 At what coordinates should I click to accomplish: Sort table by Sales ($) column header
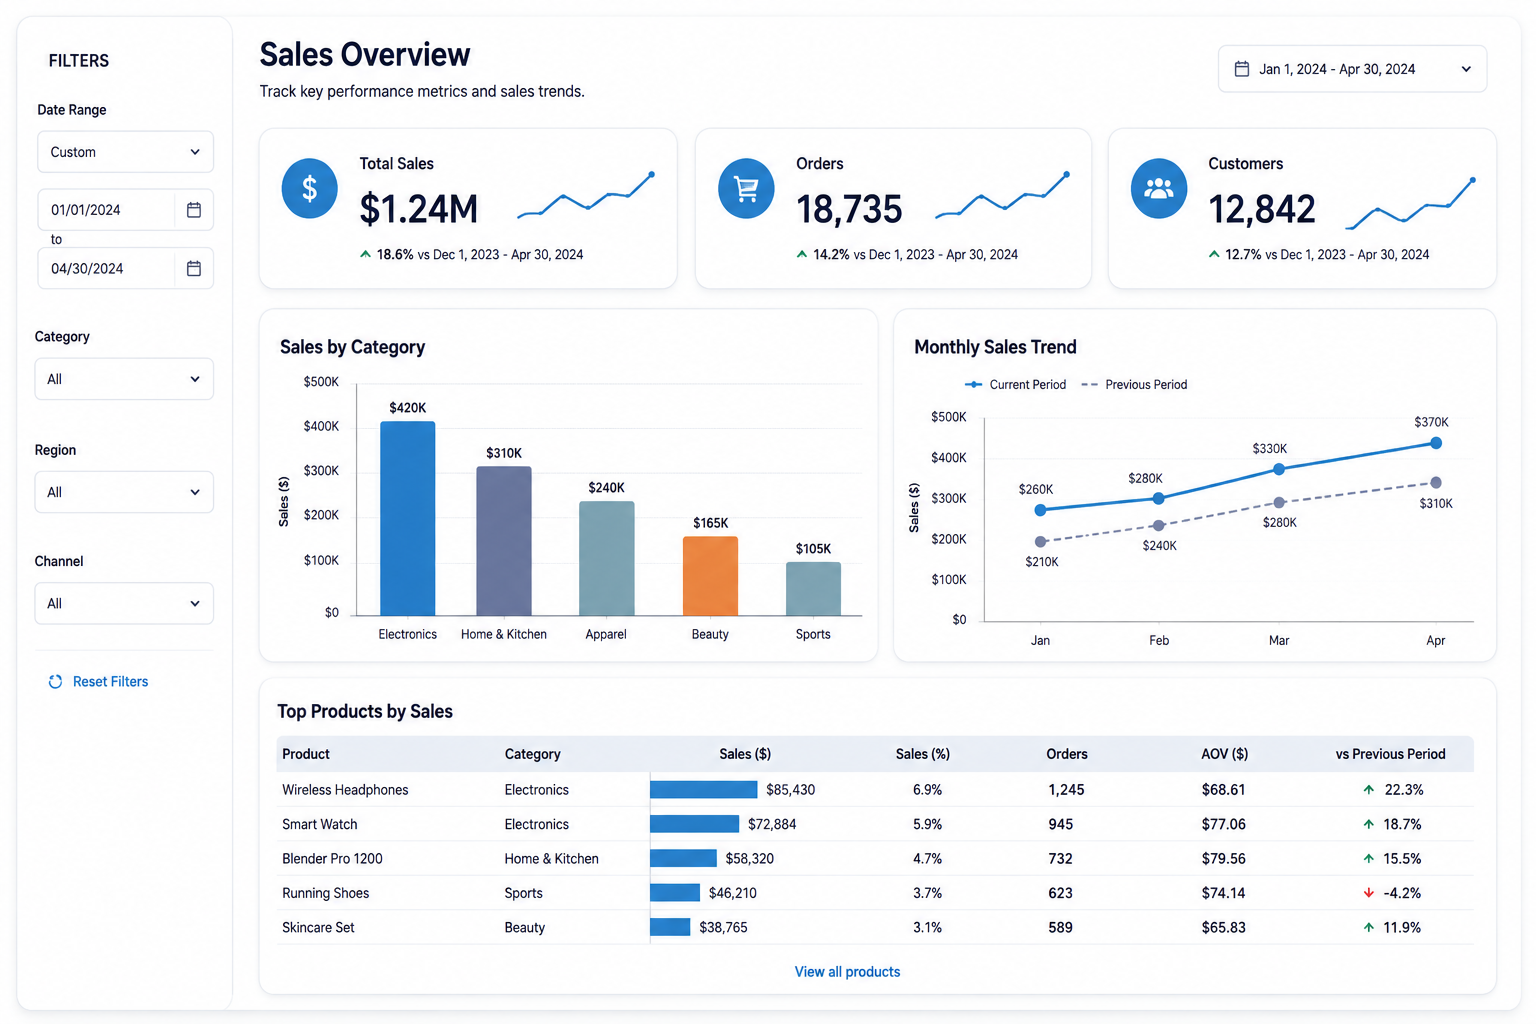(x=745, y=754)
